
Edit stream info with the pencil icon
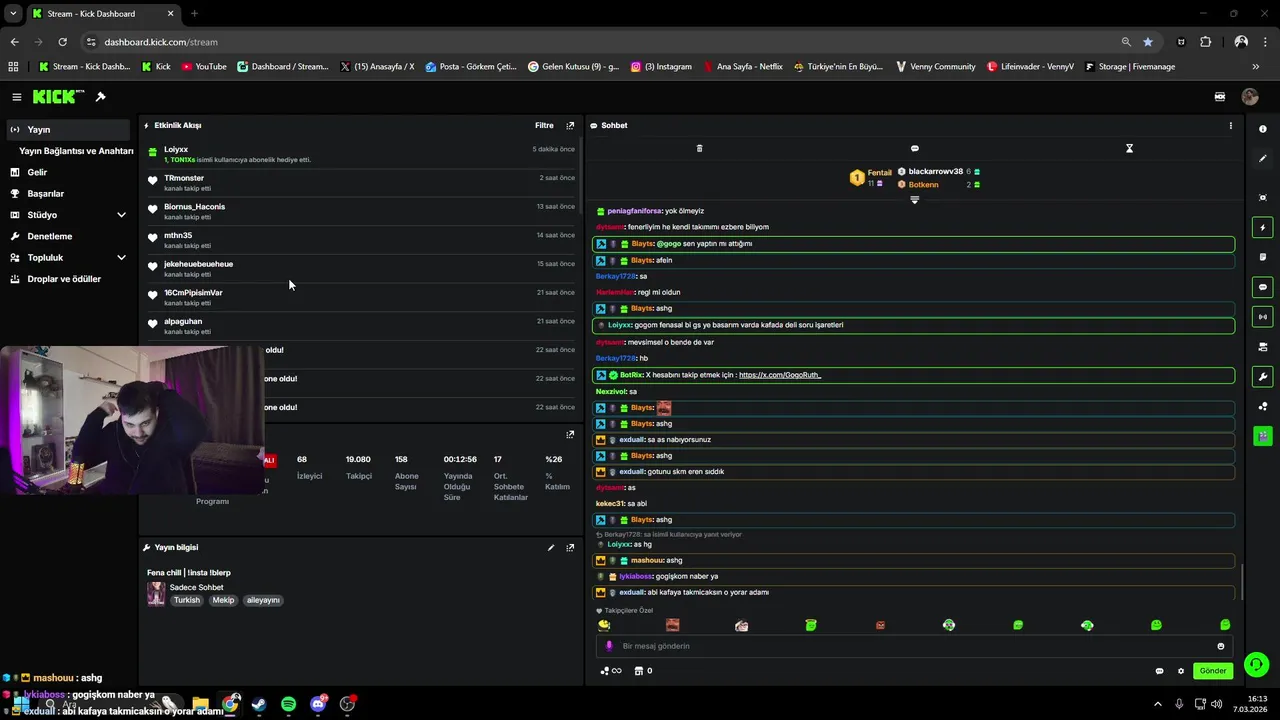[551, 548]
